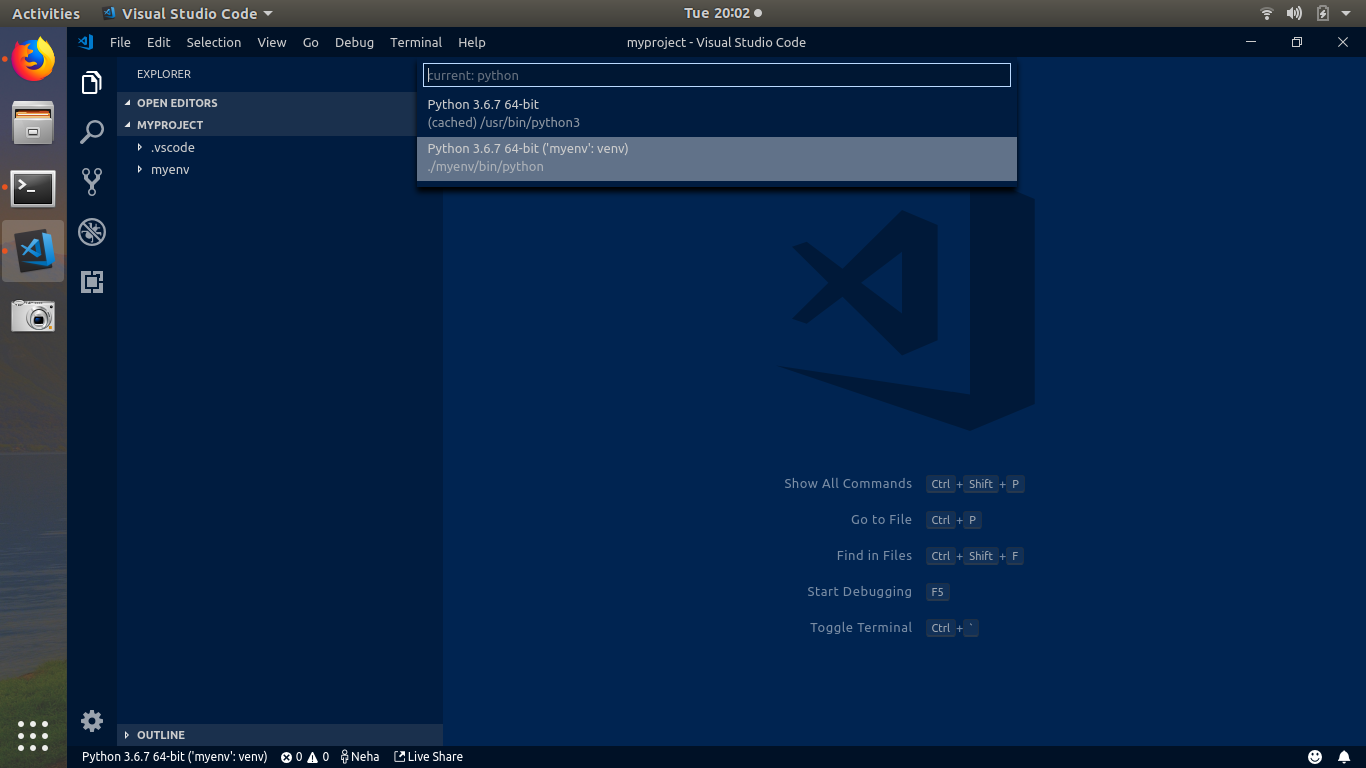Open notifications via the bell icon
Screen dimensions: 1366x768
1344,756
